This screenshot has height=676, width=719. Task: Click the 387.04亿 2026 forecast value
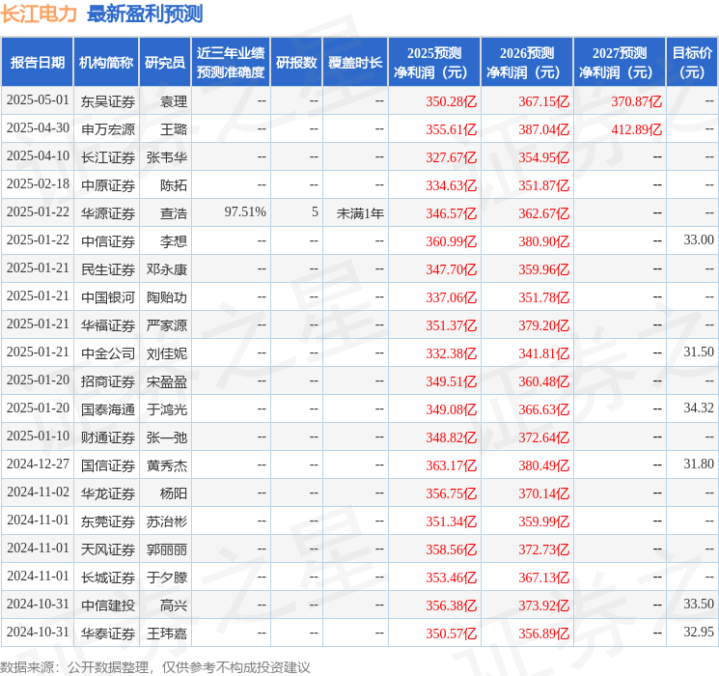(544, 129)
